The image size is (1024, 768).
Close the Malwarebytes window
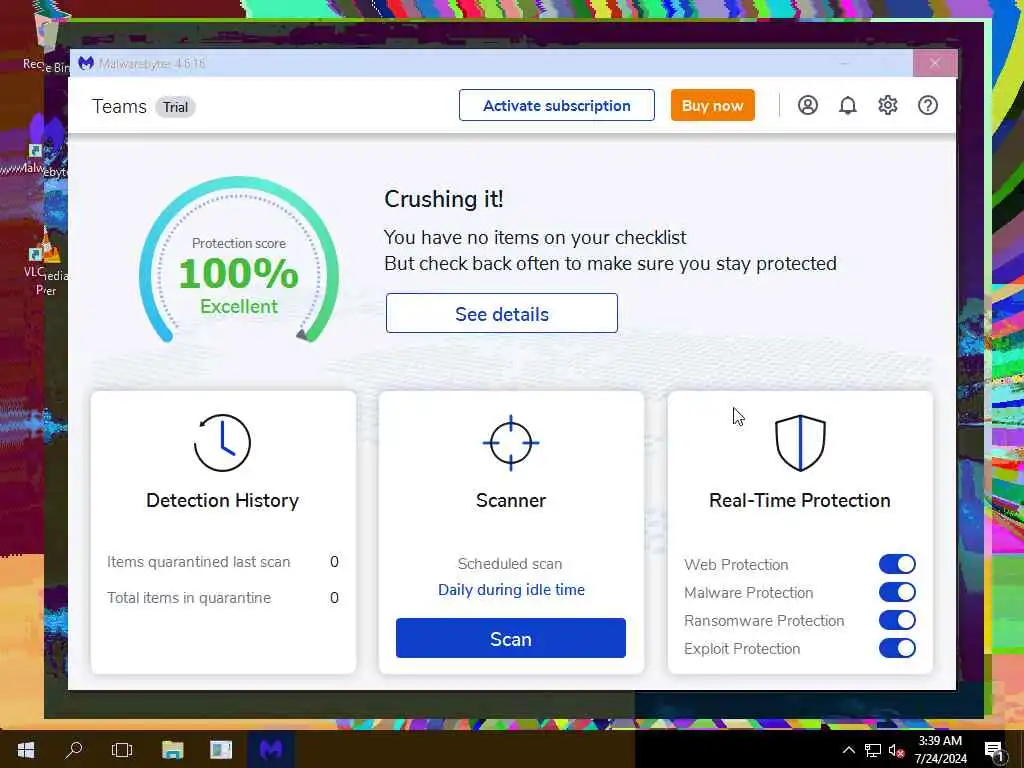click(x=935, y=63)
